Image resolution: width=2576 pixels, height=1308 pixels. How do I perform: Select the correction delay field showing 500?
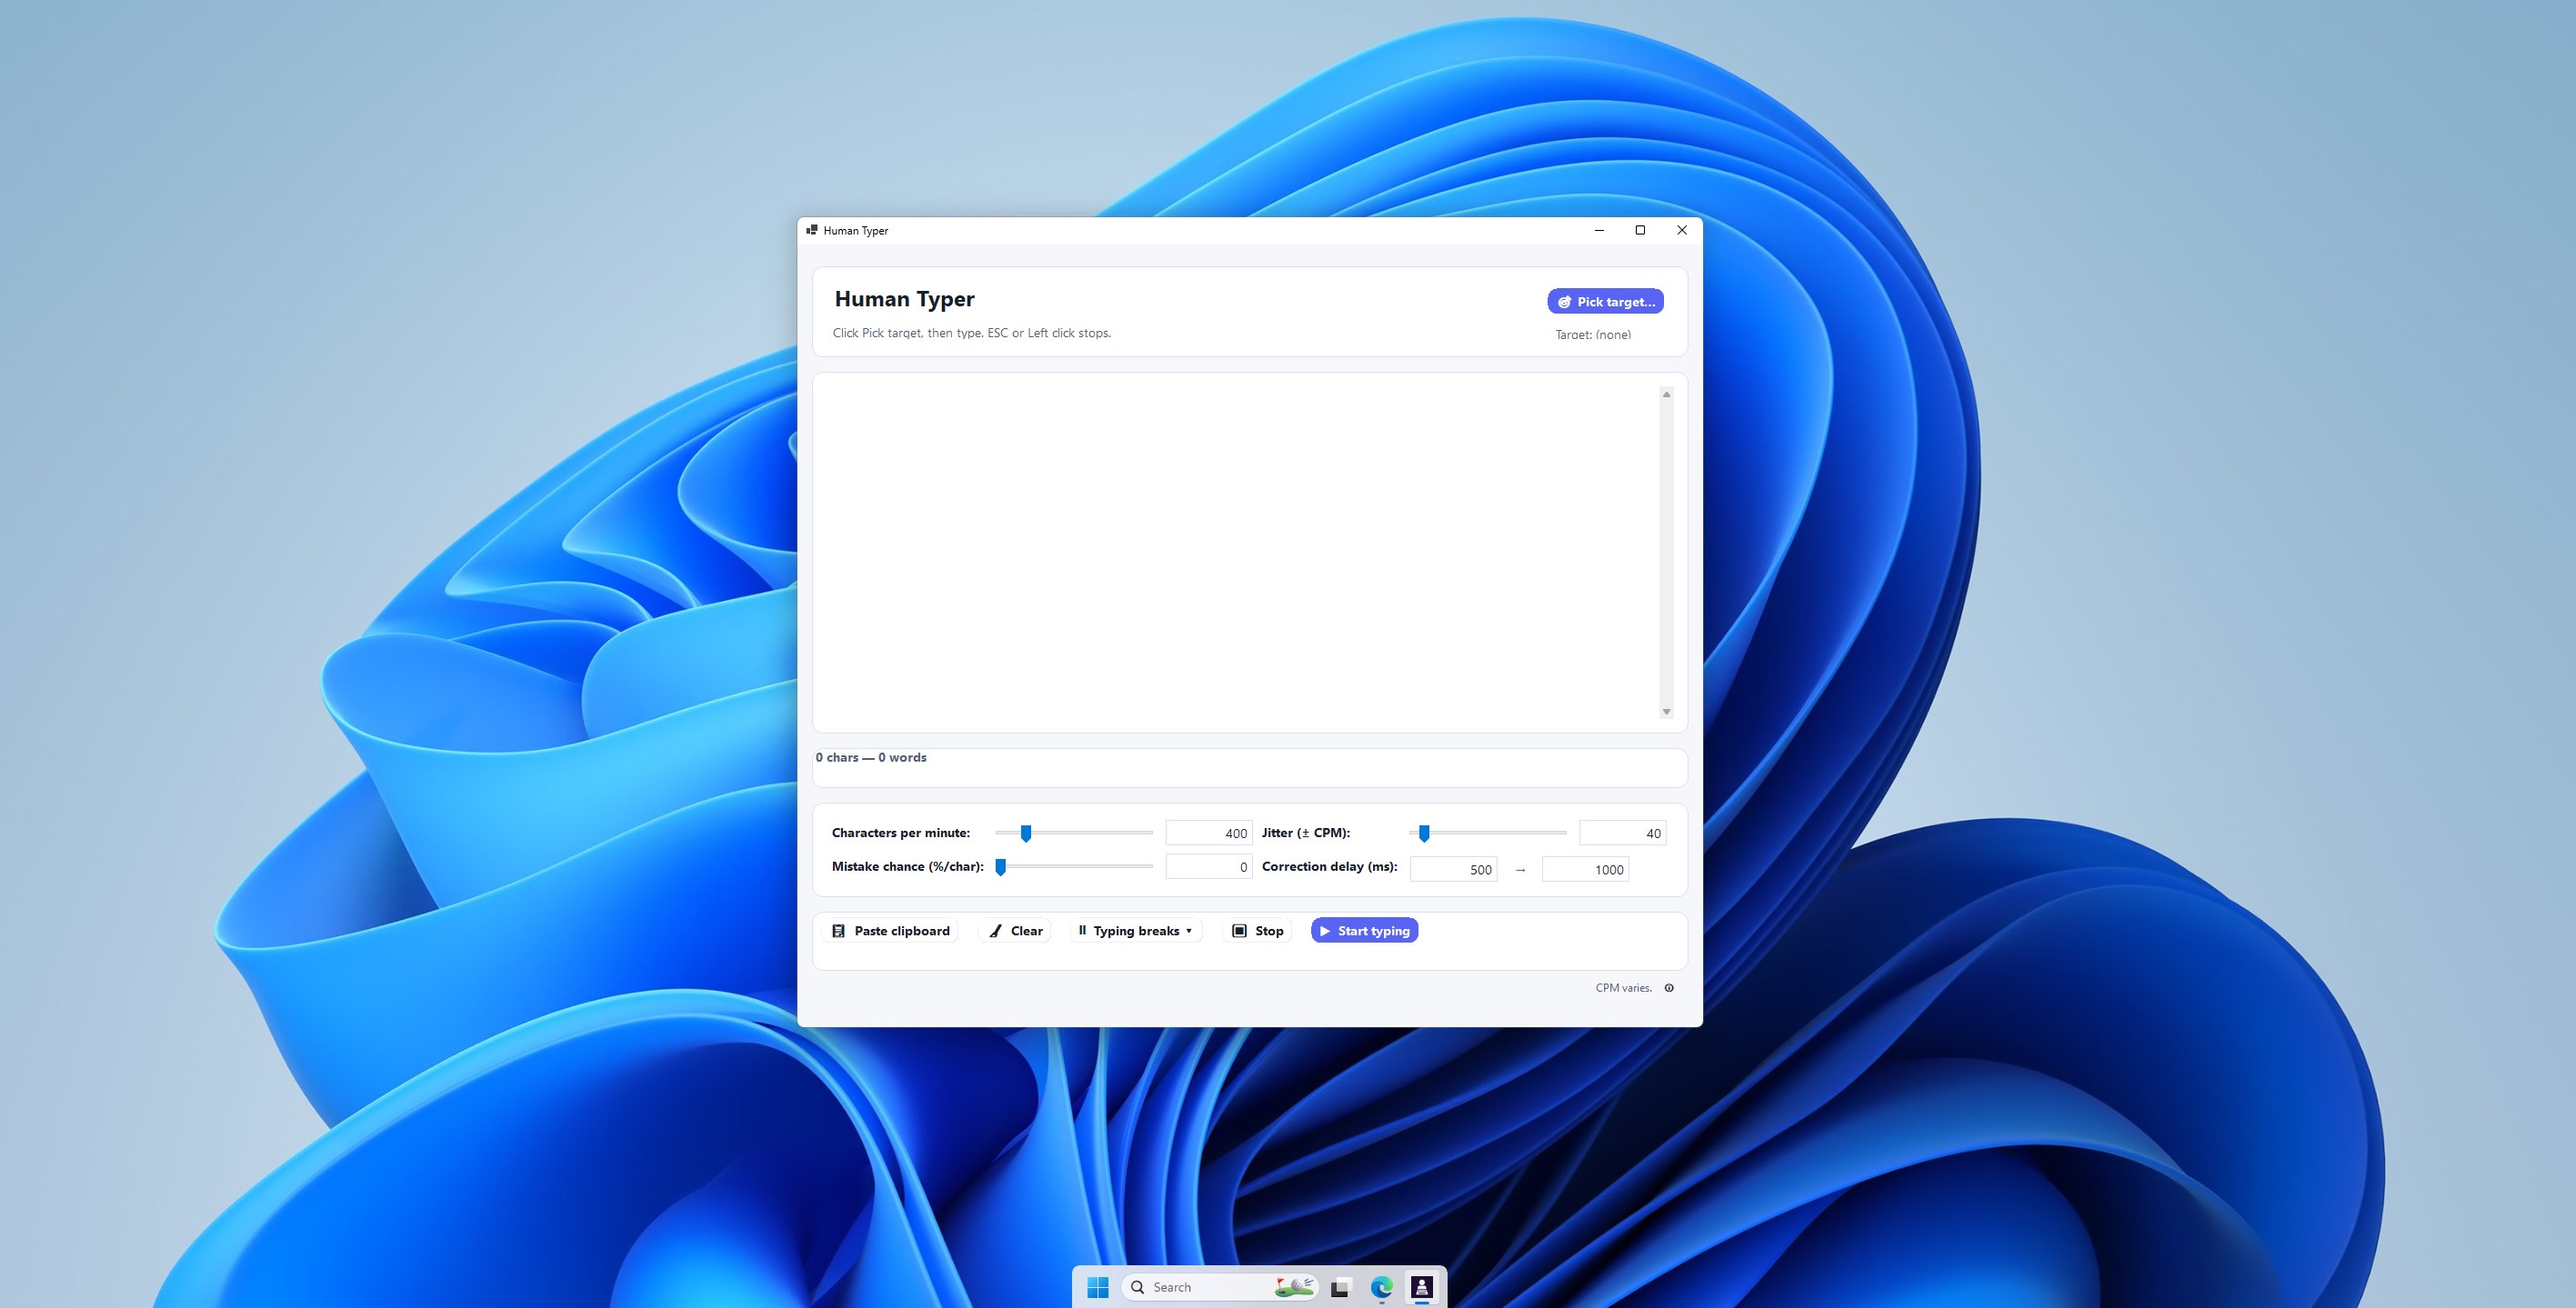[x=1452, y=869]
